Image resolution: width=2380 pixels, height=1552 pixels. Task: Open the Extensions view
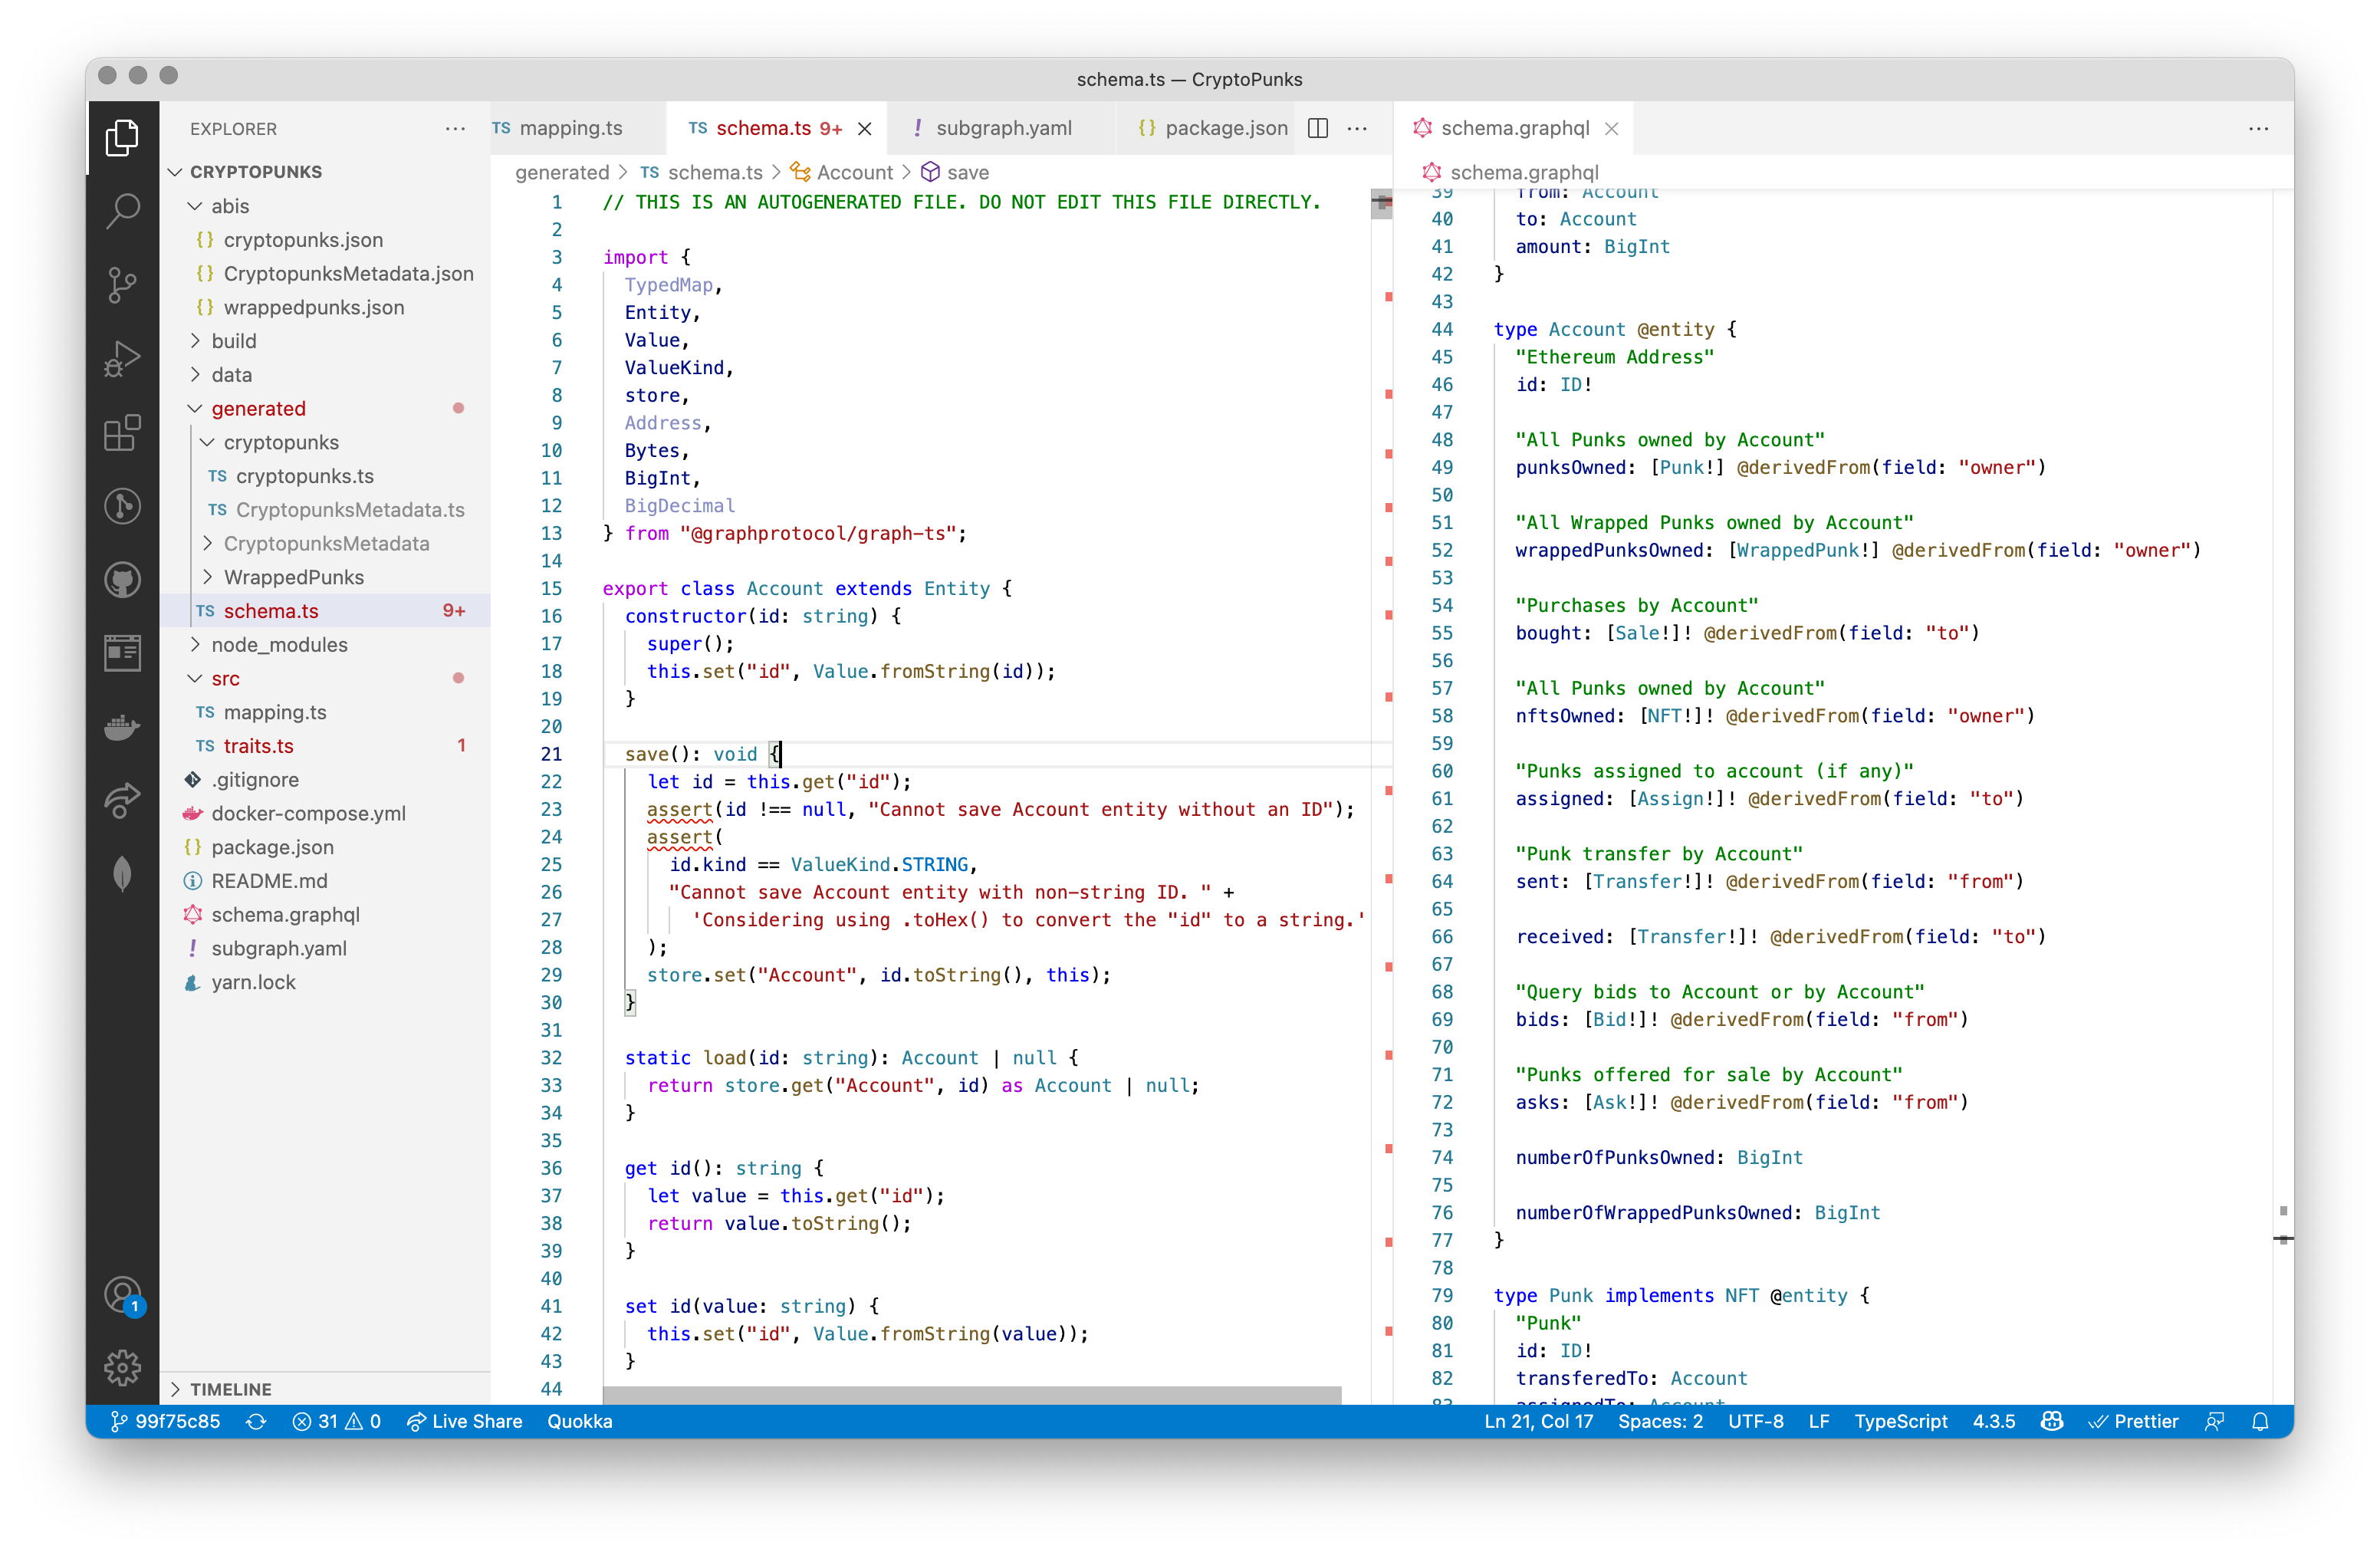tap(122, 432)
